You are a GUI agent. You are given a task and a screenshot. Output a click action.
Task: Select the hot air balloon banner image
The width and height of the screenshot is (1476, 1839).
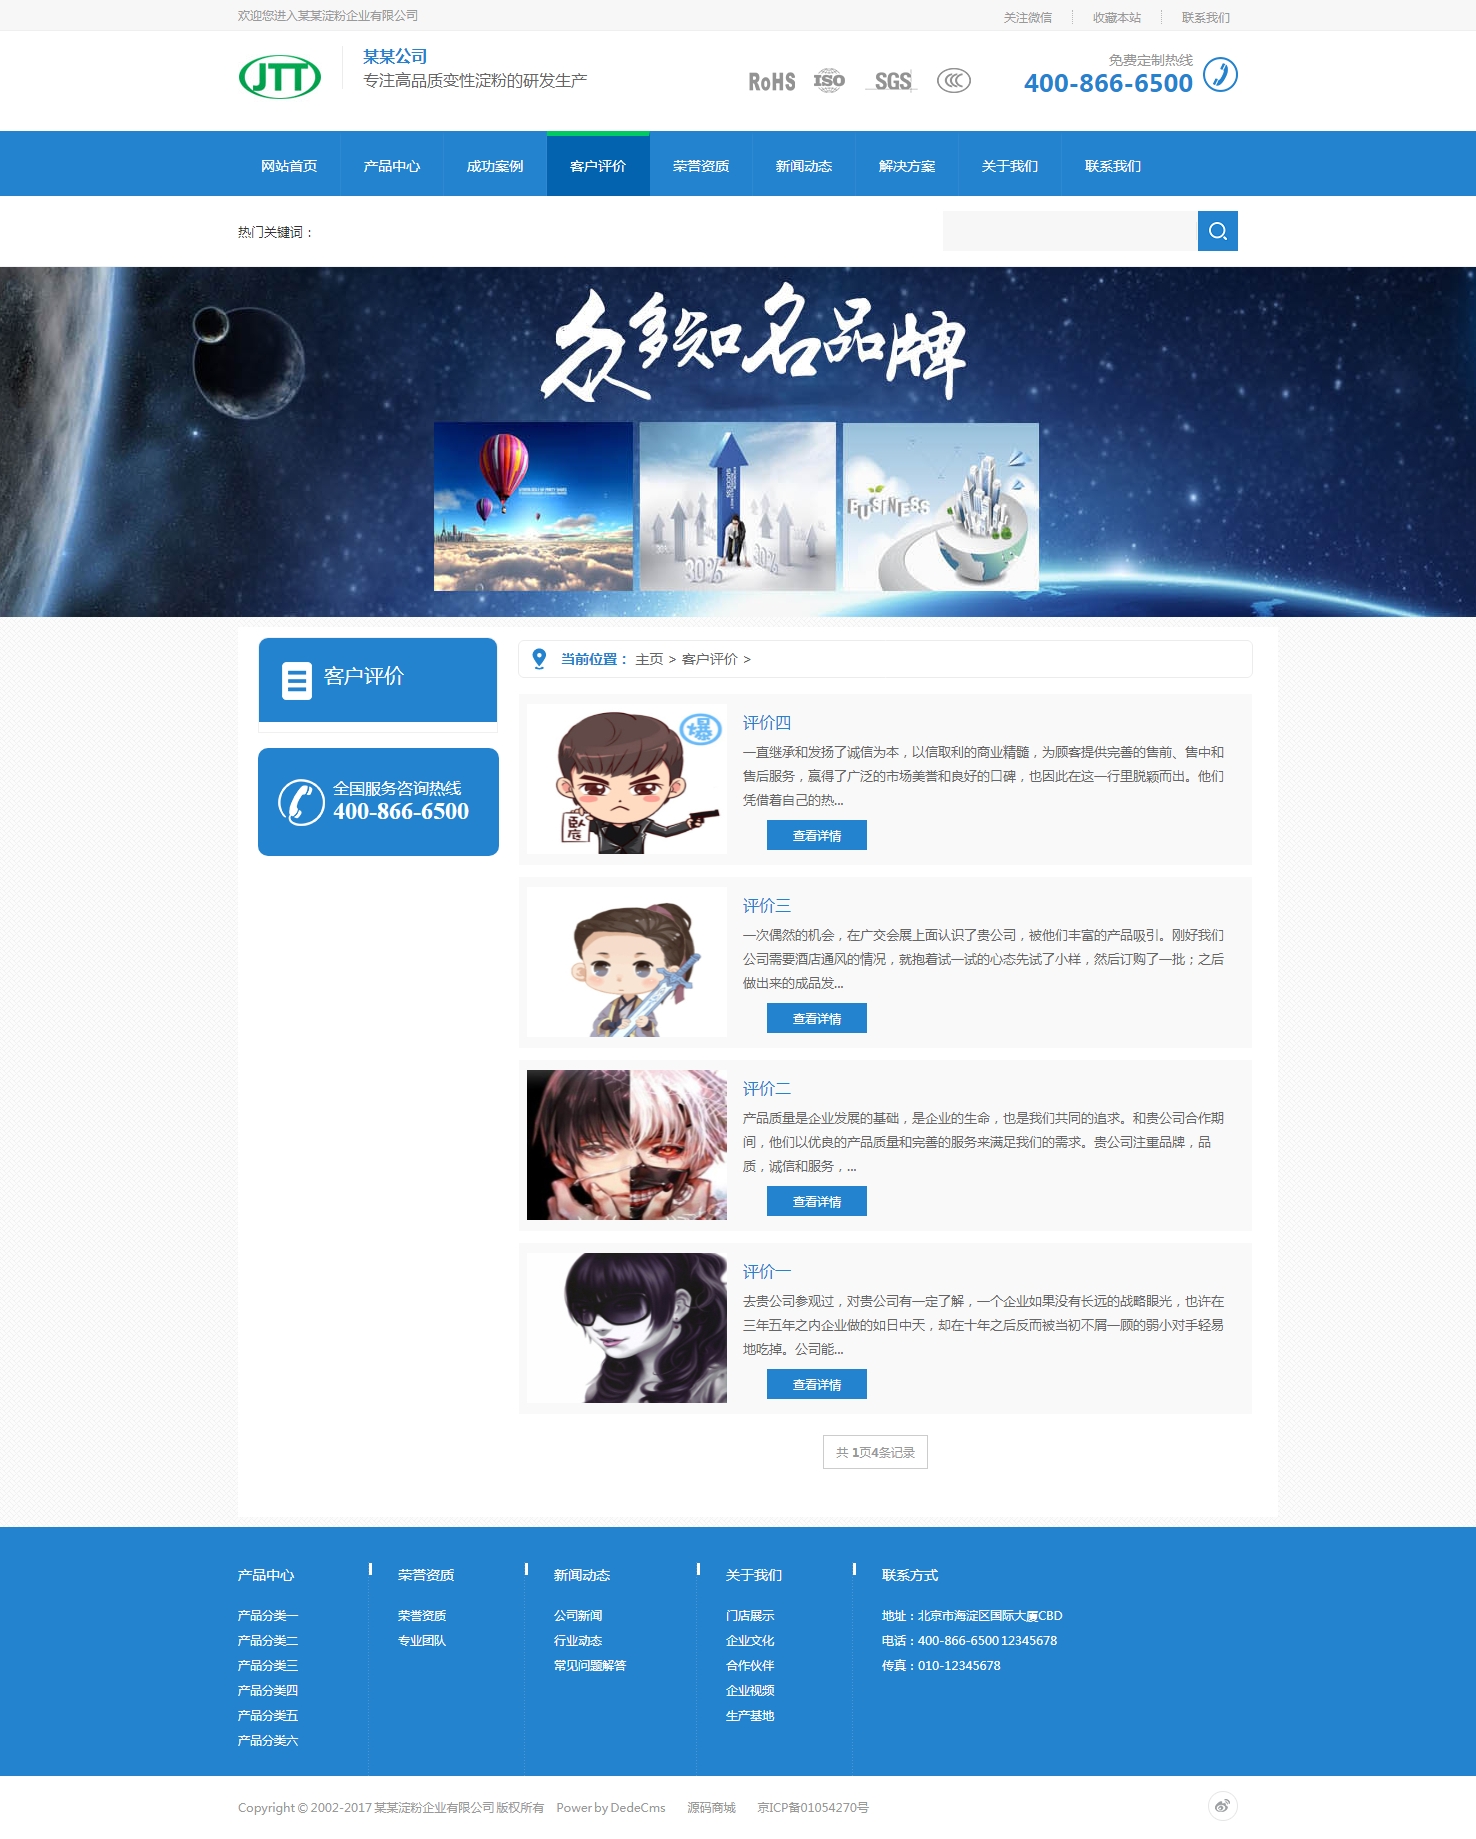point(533,506)
